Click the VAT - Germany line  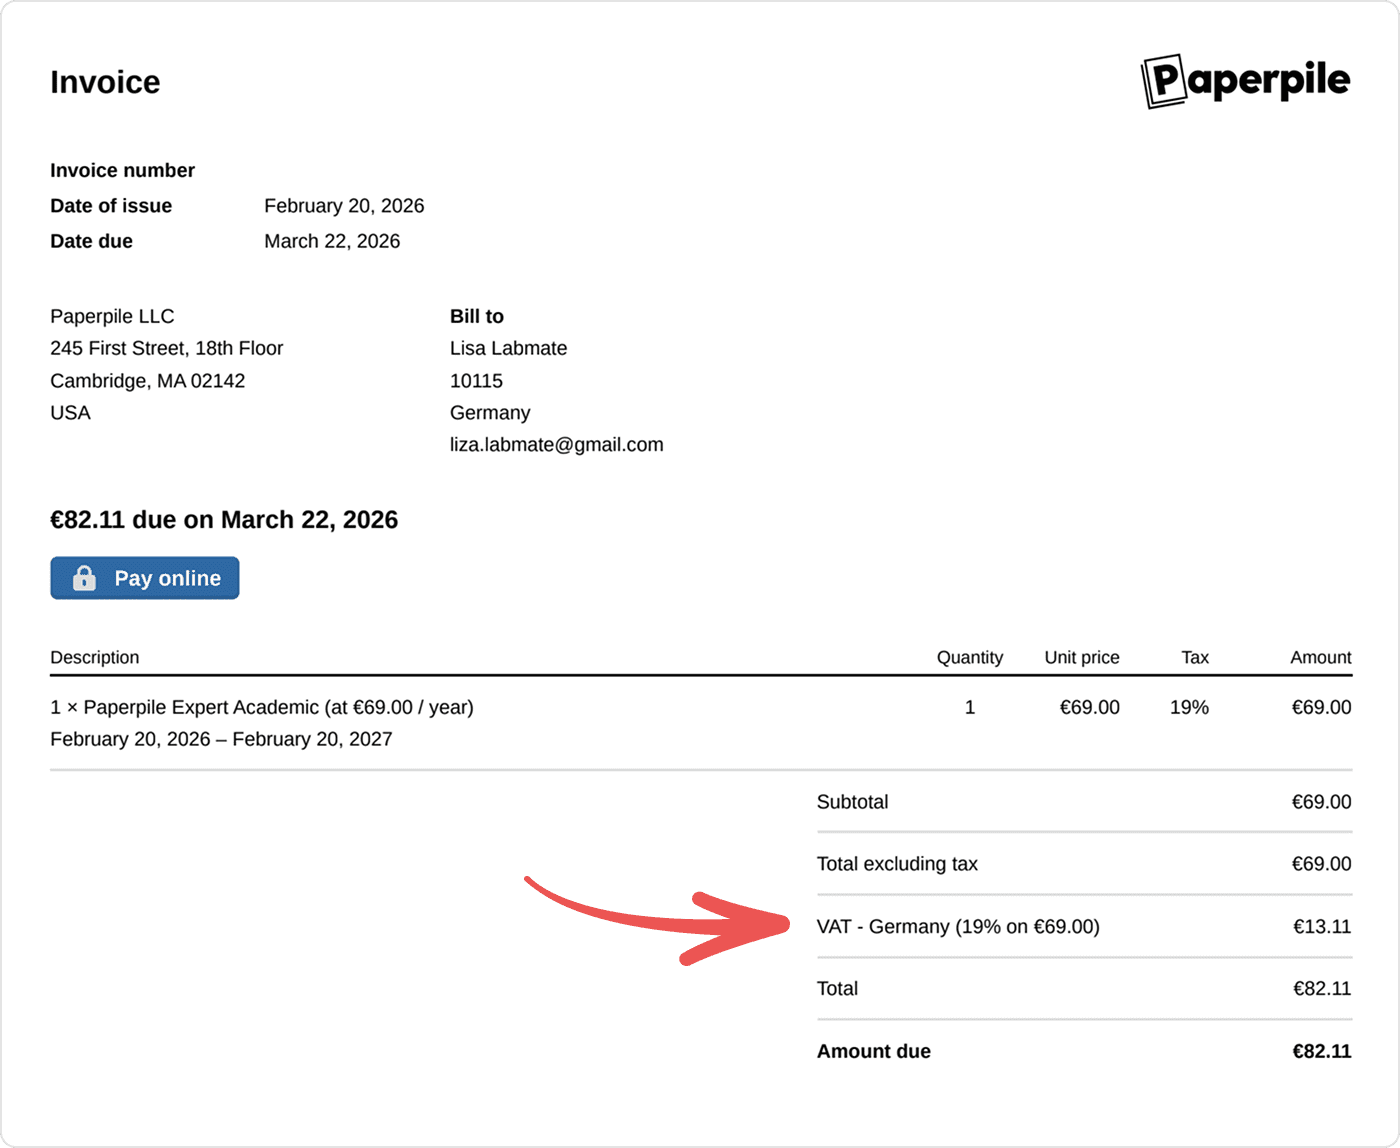(958, 927)
